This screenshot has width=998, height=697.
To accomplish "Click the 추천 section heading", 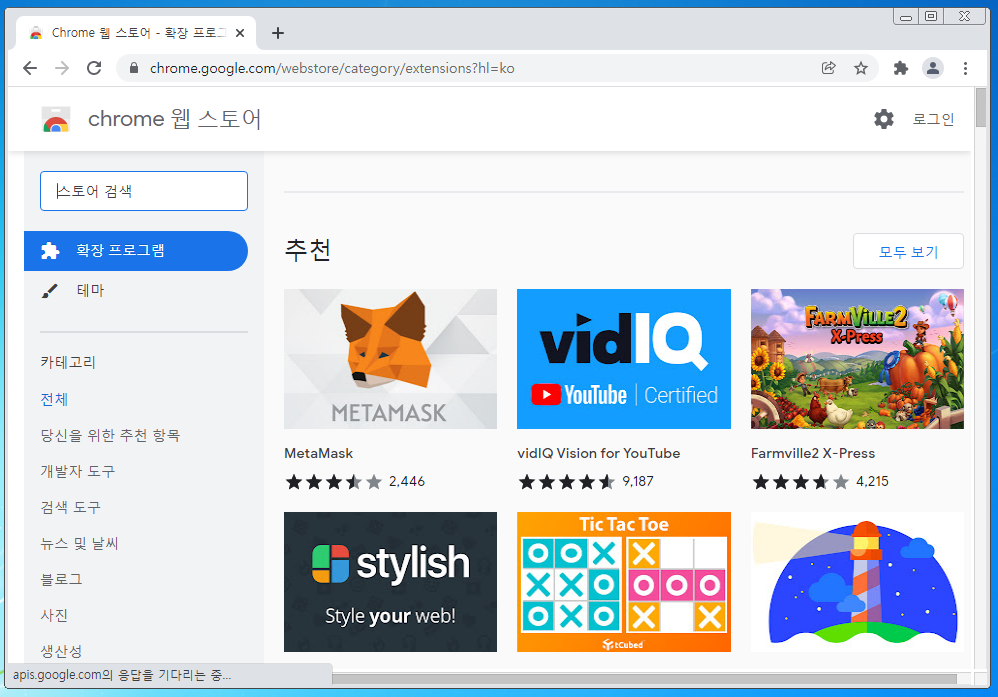I will coord(307,250).
